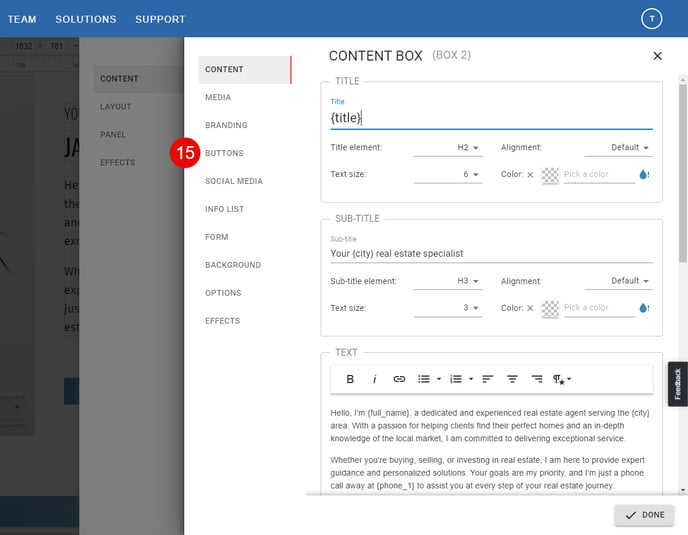Open the Feedback side tab
The width and height of the screenshot is (688, 535).
677,384
